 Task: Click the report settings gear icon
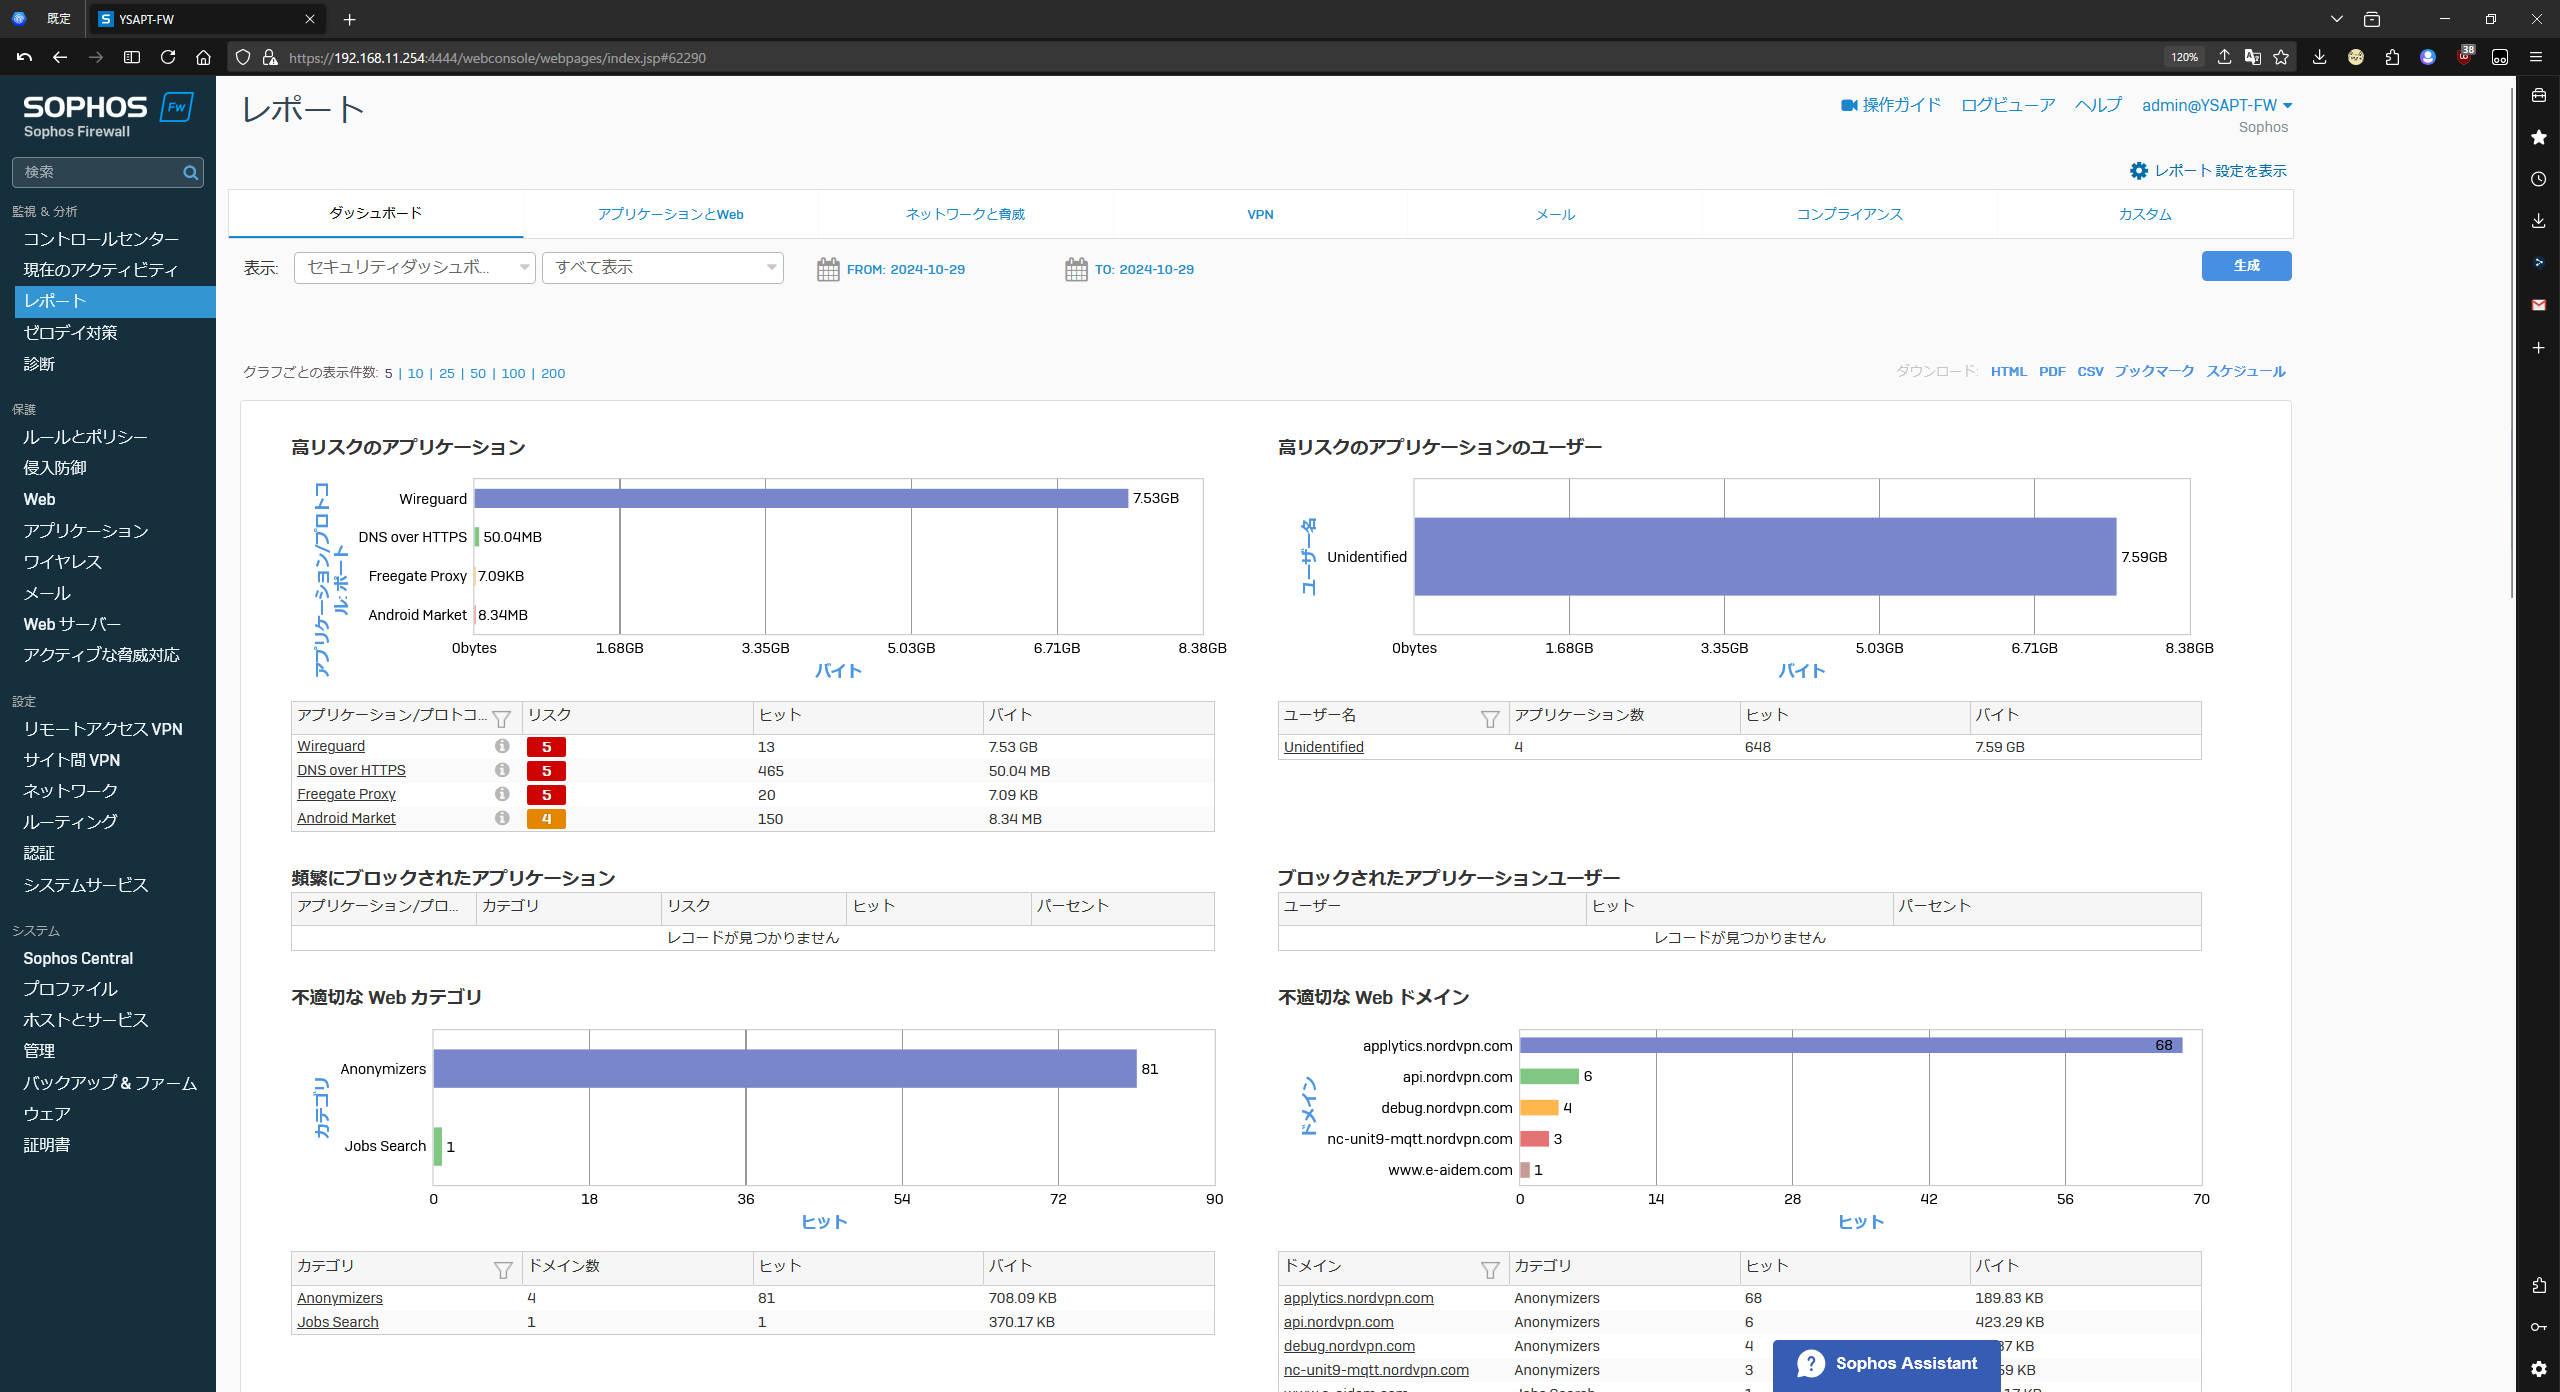(x=2138, y=171)
